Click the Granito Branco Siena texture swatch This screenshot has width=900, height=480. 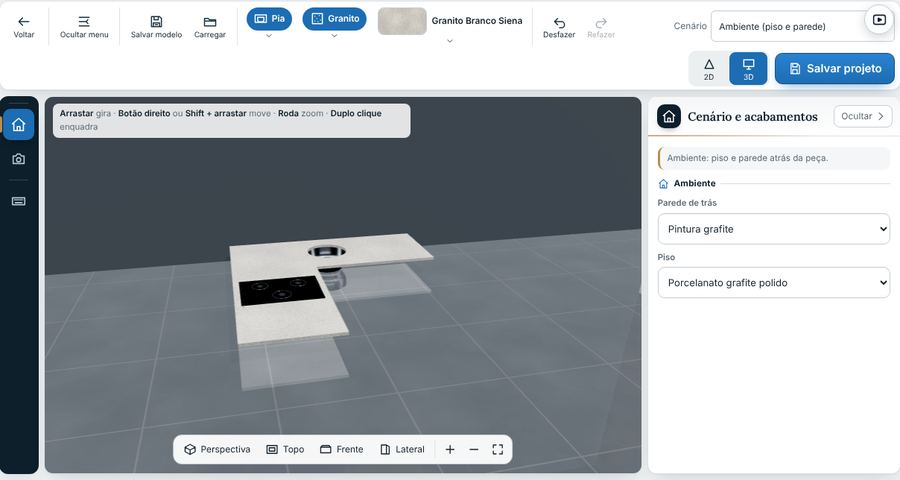point(402,21)
